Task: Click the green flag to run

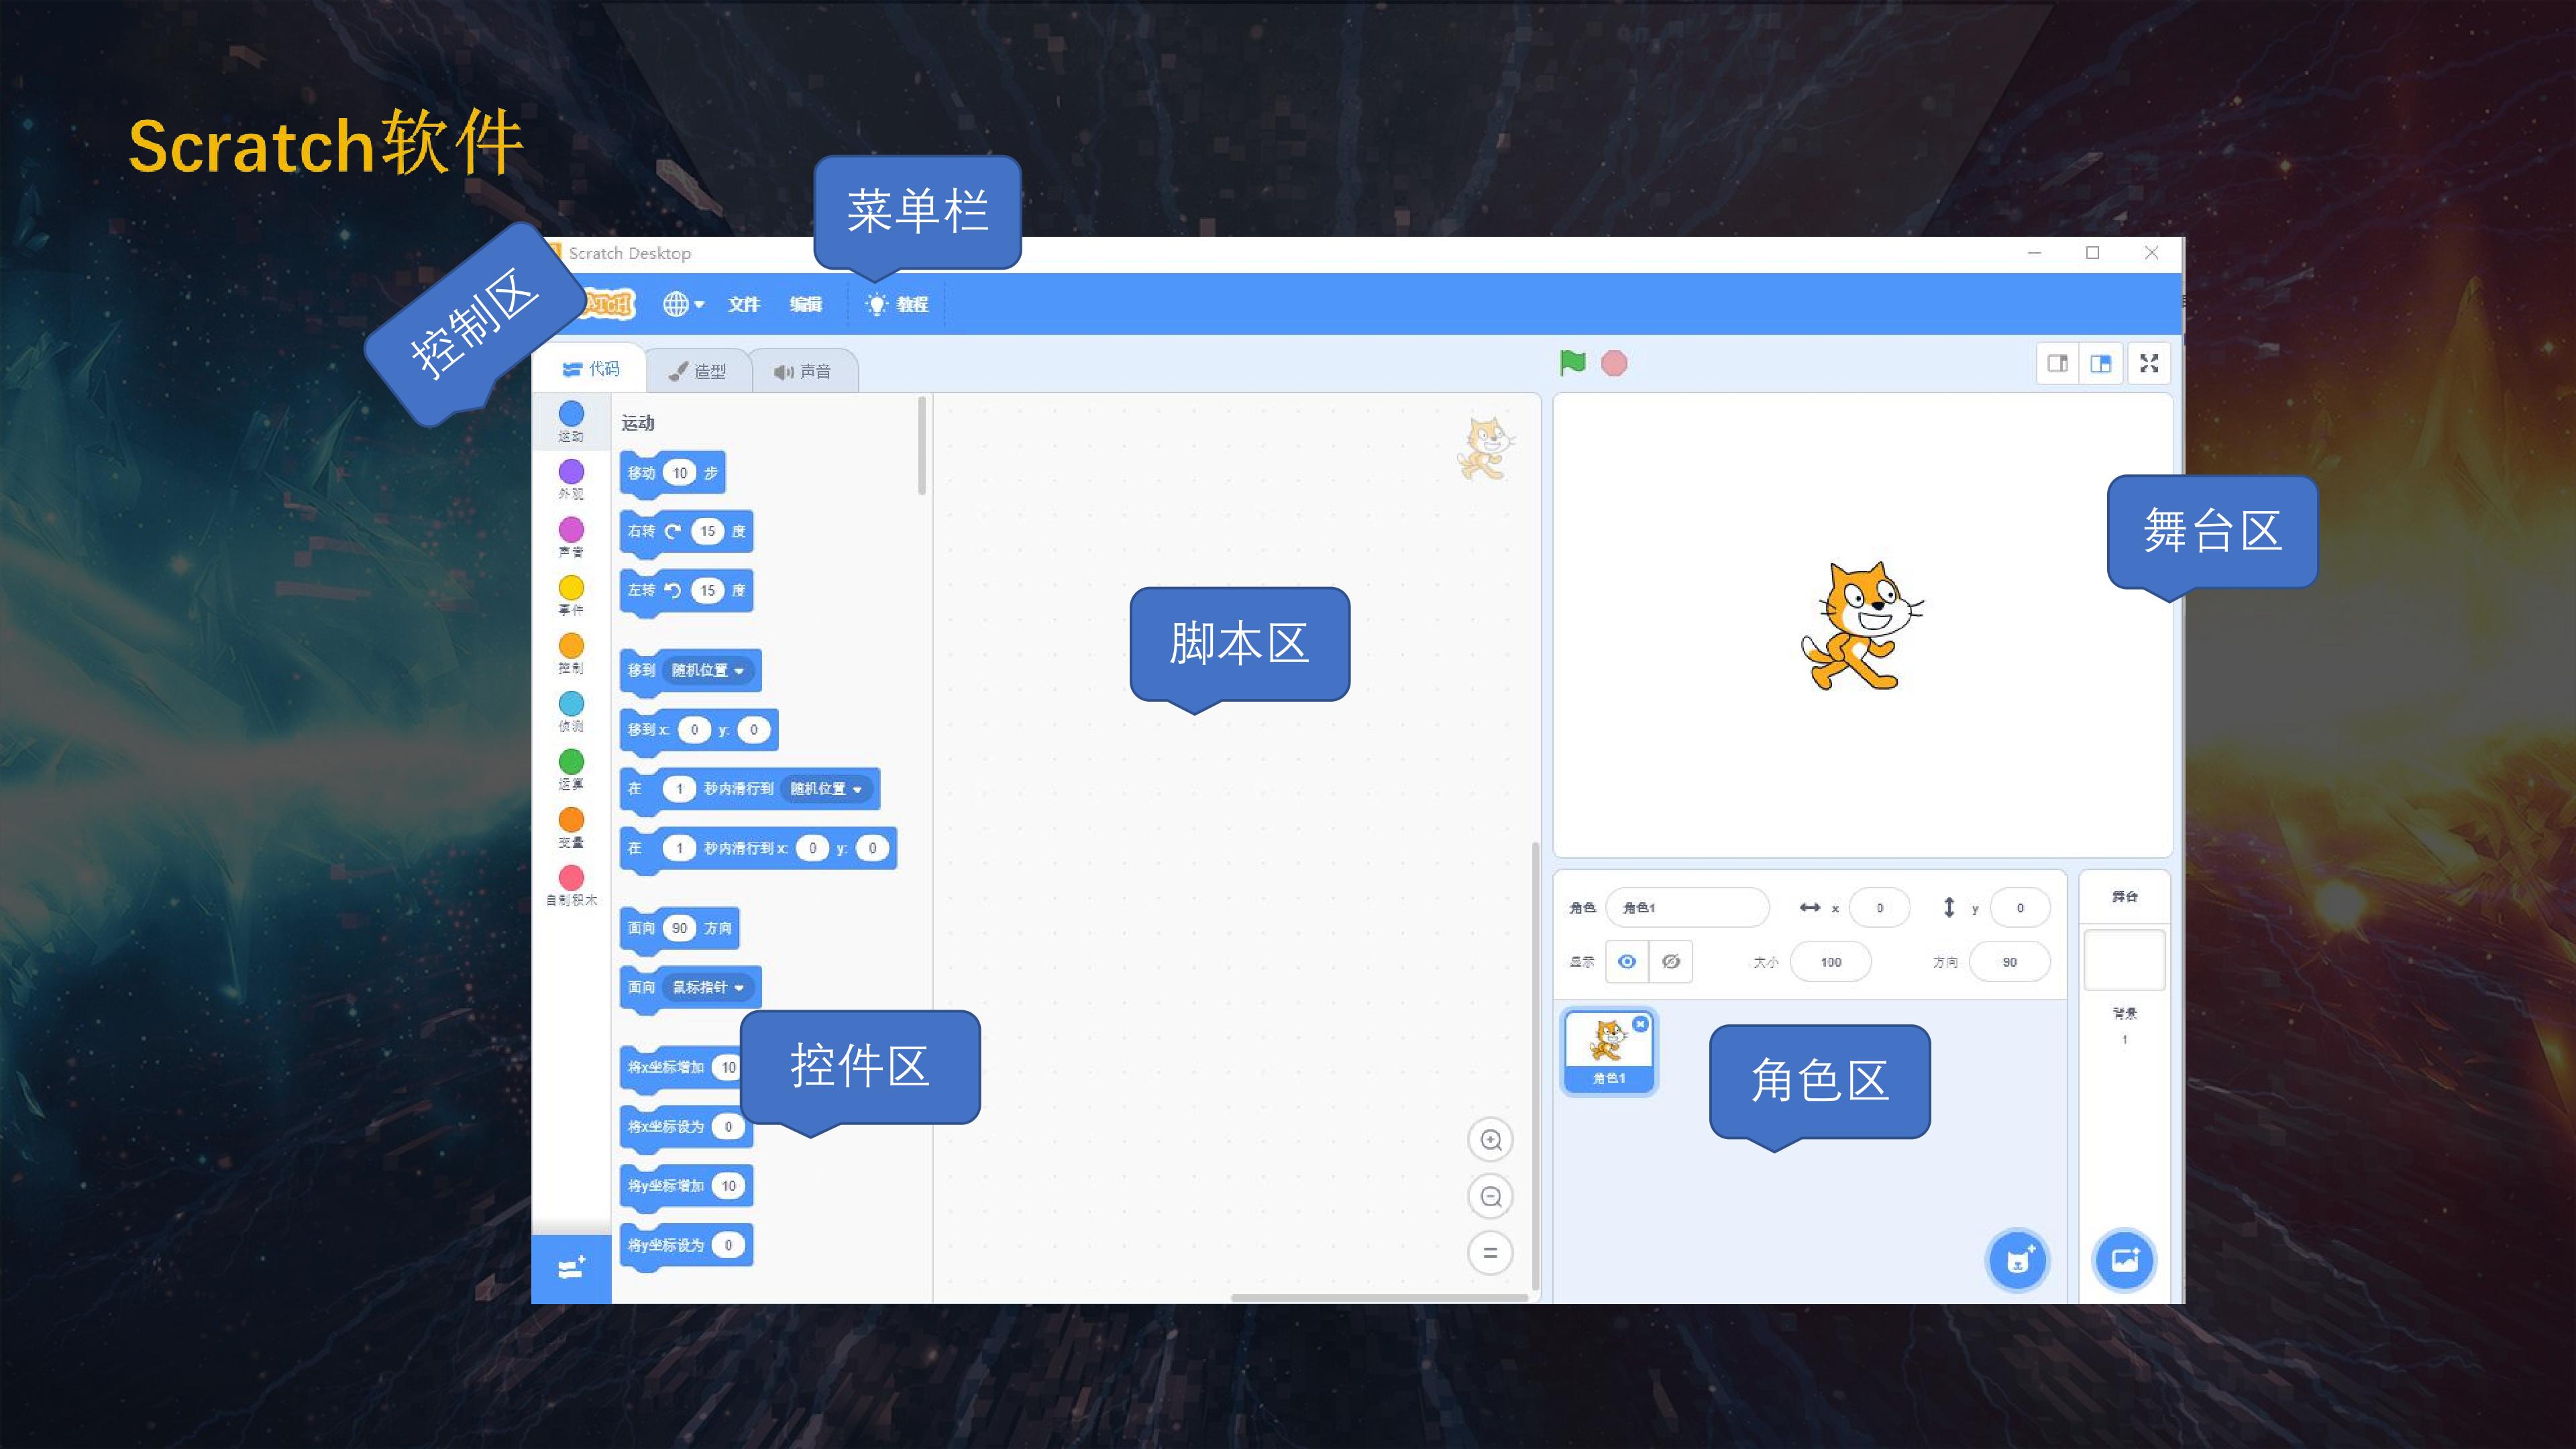Action: click(1572, 363)
